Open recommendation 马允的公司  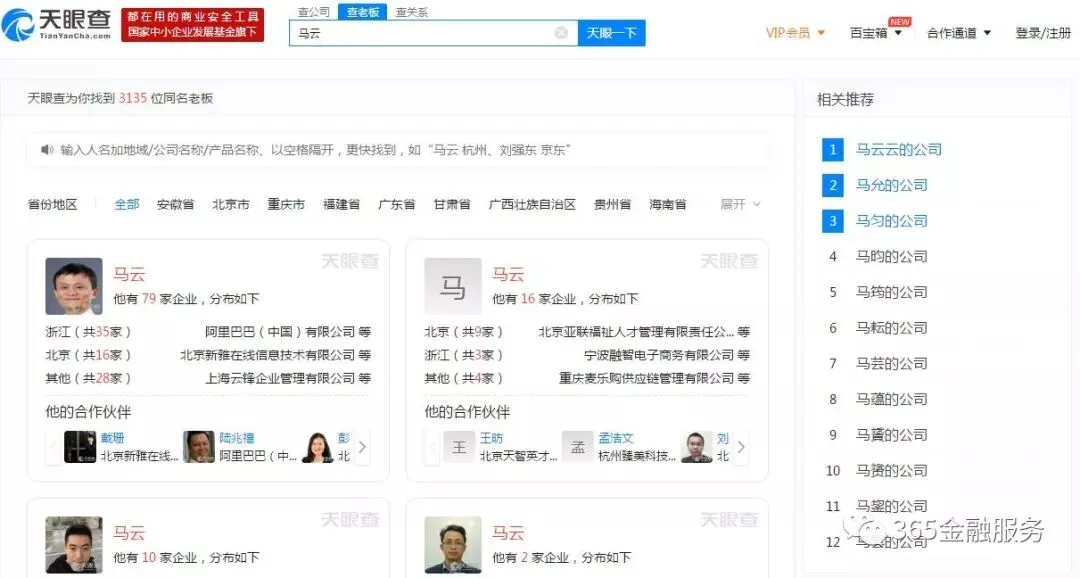click(891, 185)
